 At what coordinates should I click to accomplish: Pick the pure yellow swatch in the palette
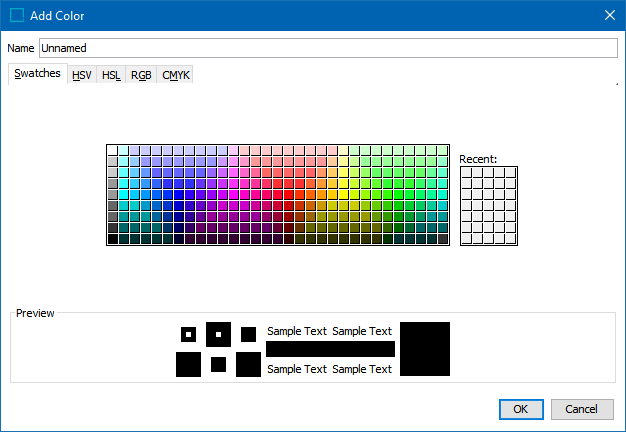pyautogui.click(x=343, y=194)
